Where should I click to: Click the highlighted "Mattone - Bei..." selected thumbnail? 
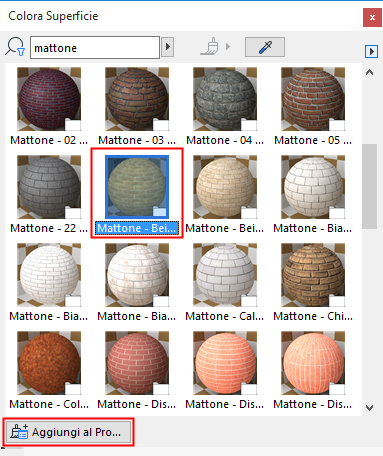(x=137, y=187)
